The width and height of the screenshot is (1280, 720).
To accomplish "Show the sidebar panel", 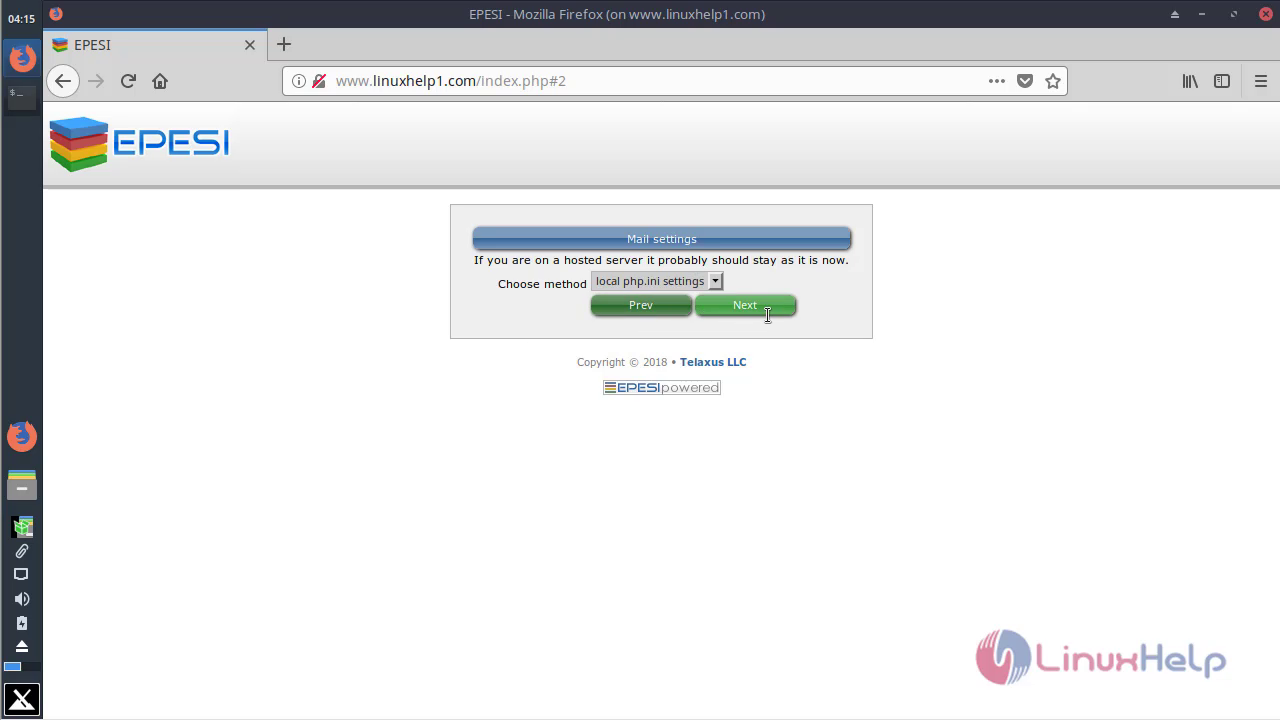I will (x=1222, y=81).
